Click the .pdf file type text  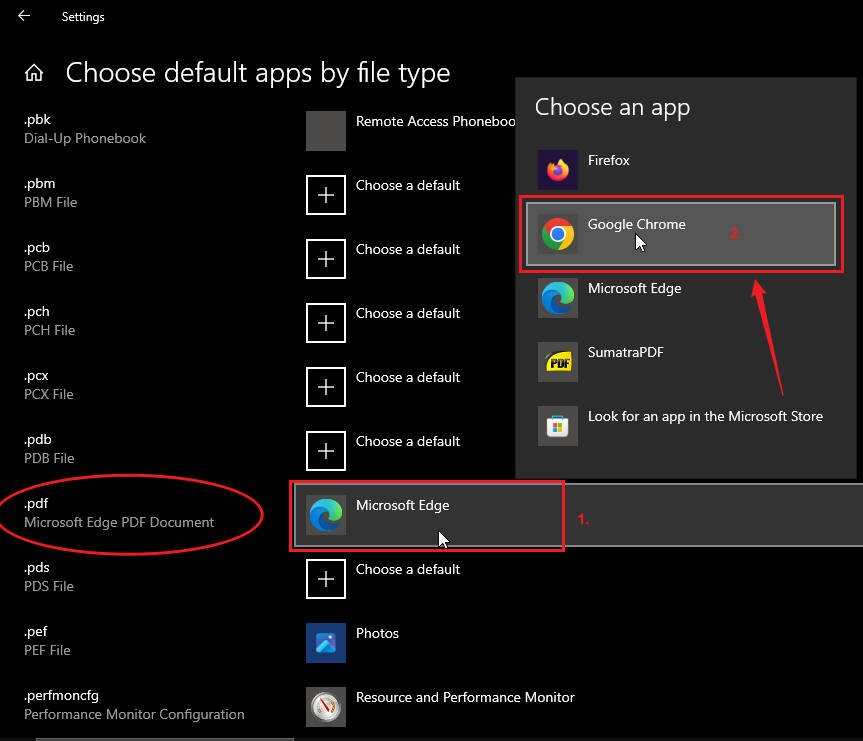point(36,504)
